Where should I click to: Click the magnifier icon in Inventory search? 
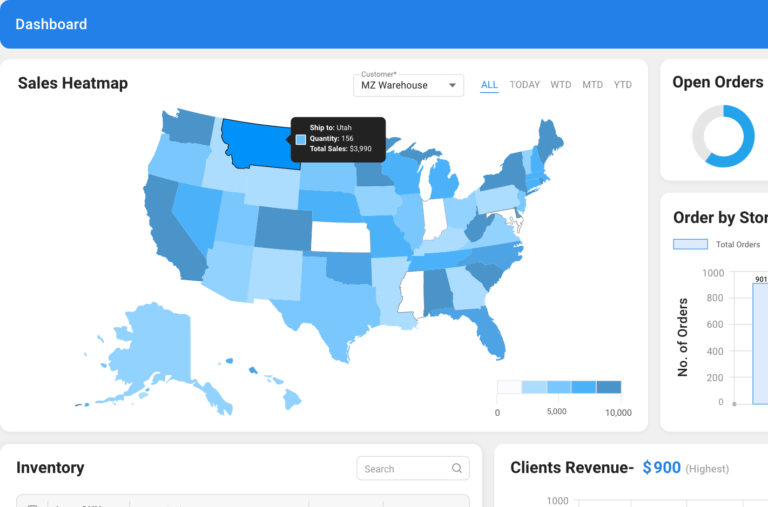[x=456, y=468]
